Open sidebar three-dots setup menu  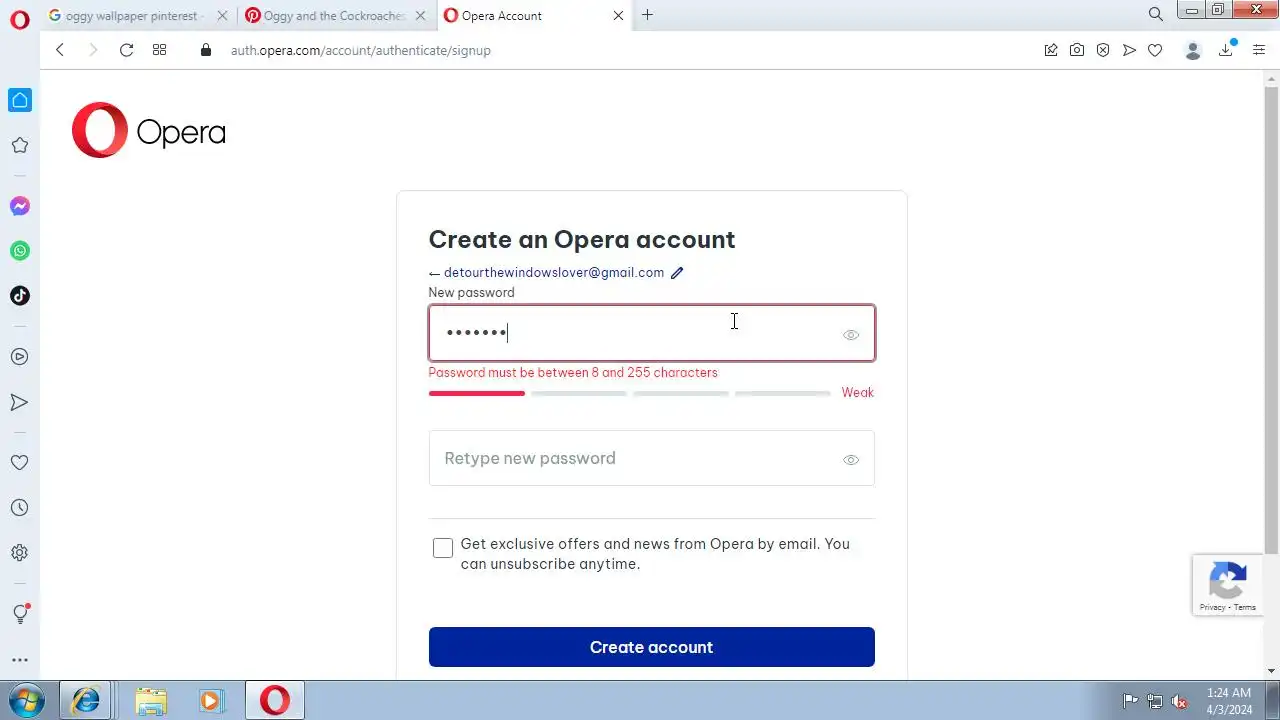coord(19,660)
